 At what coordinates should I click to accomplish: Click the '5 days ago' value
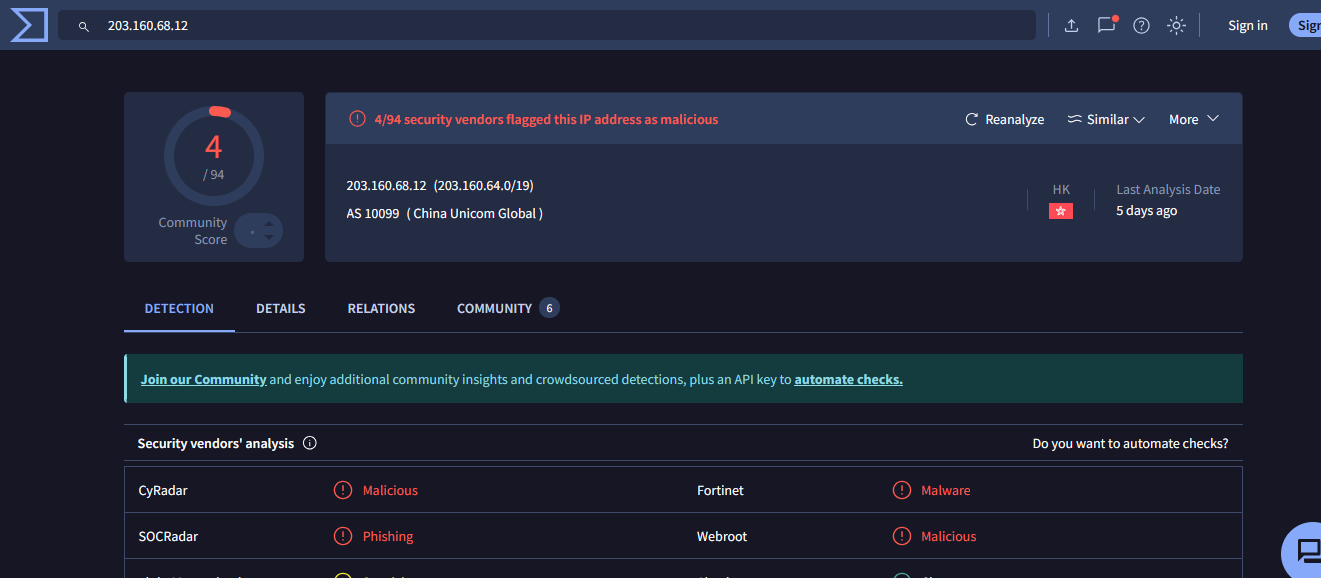pyautogui.click(x=1146, y=211)
